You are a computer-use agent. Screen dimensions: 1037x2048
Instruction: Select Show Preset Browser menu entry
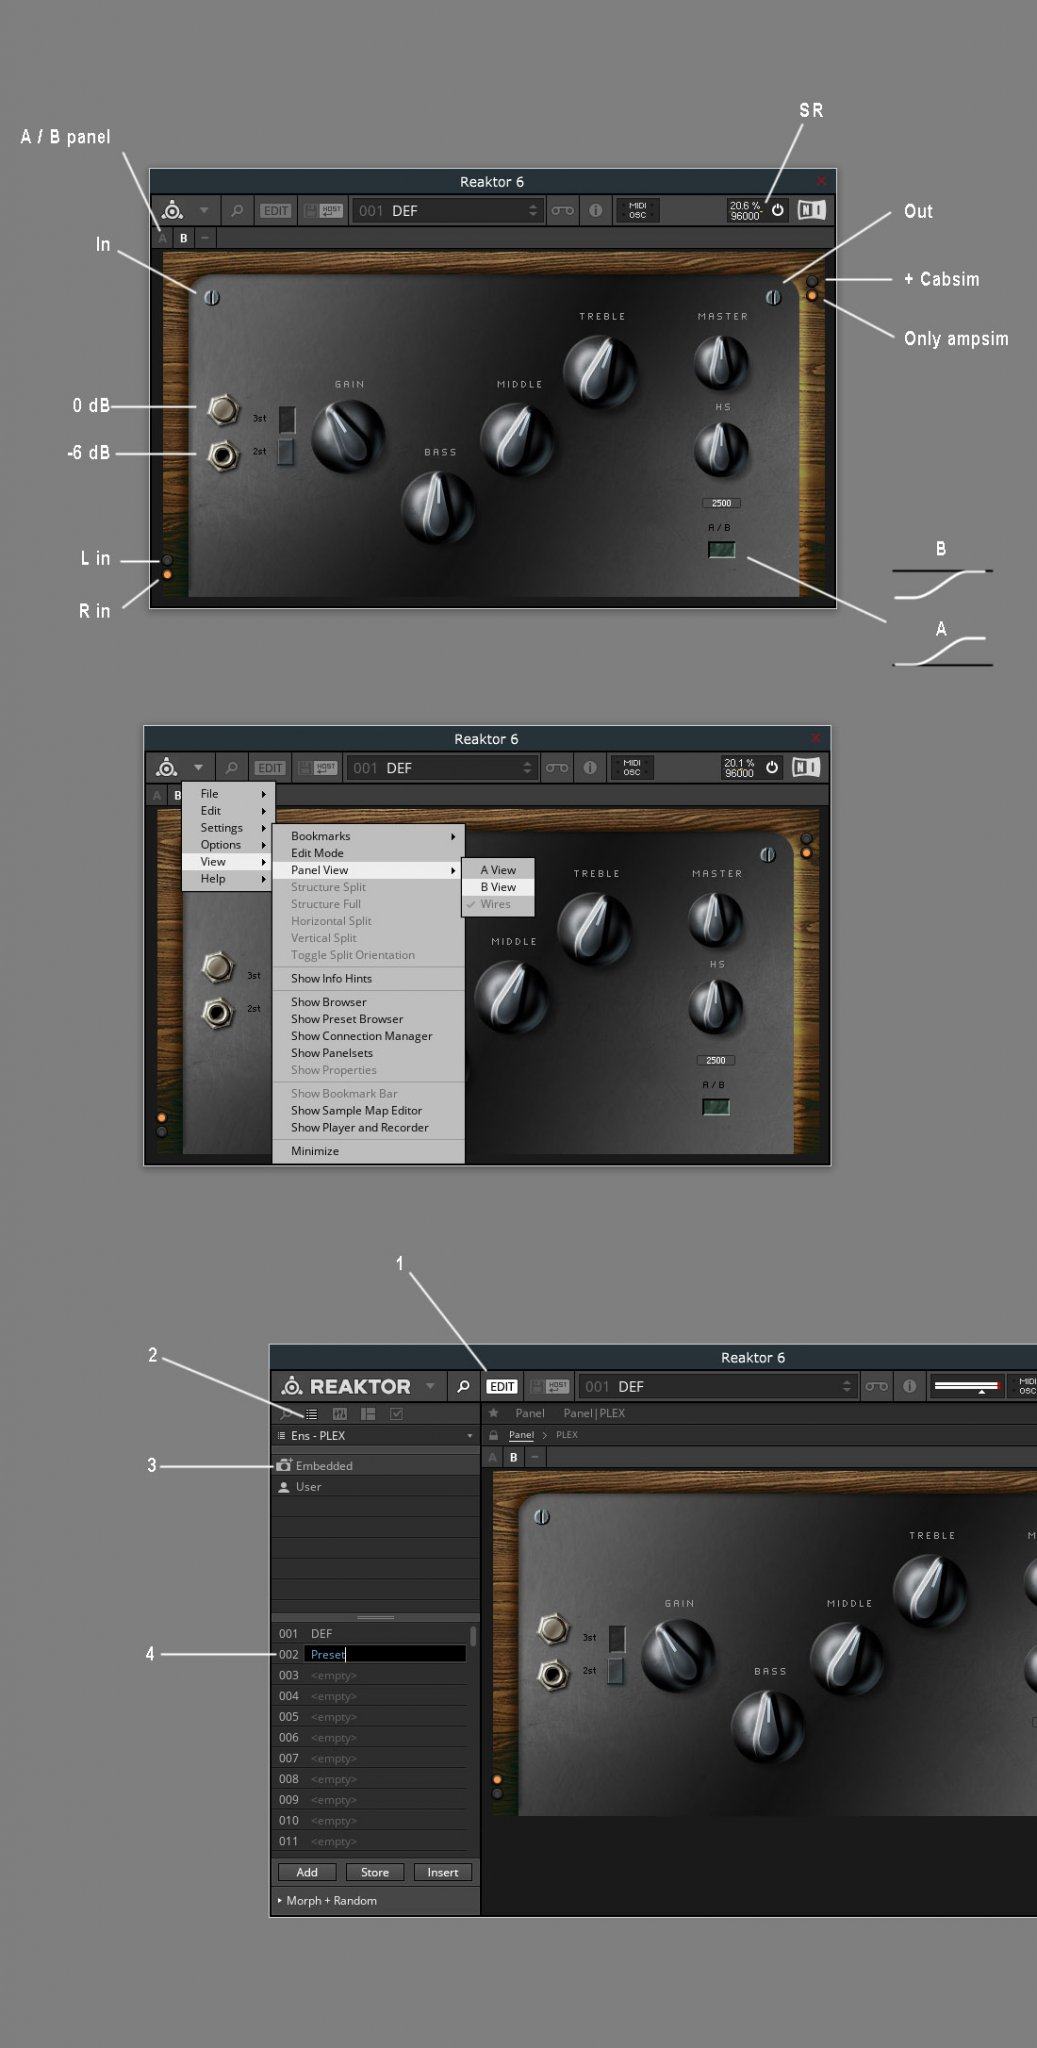tap(368, 1019)
